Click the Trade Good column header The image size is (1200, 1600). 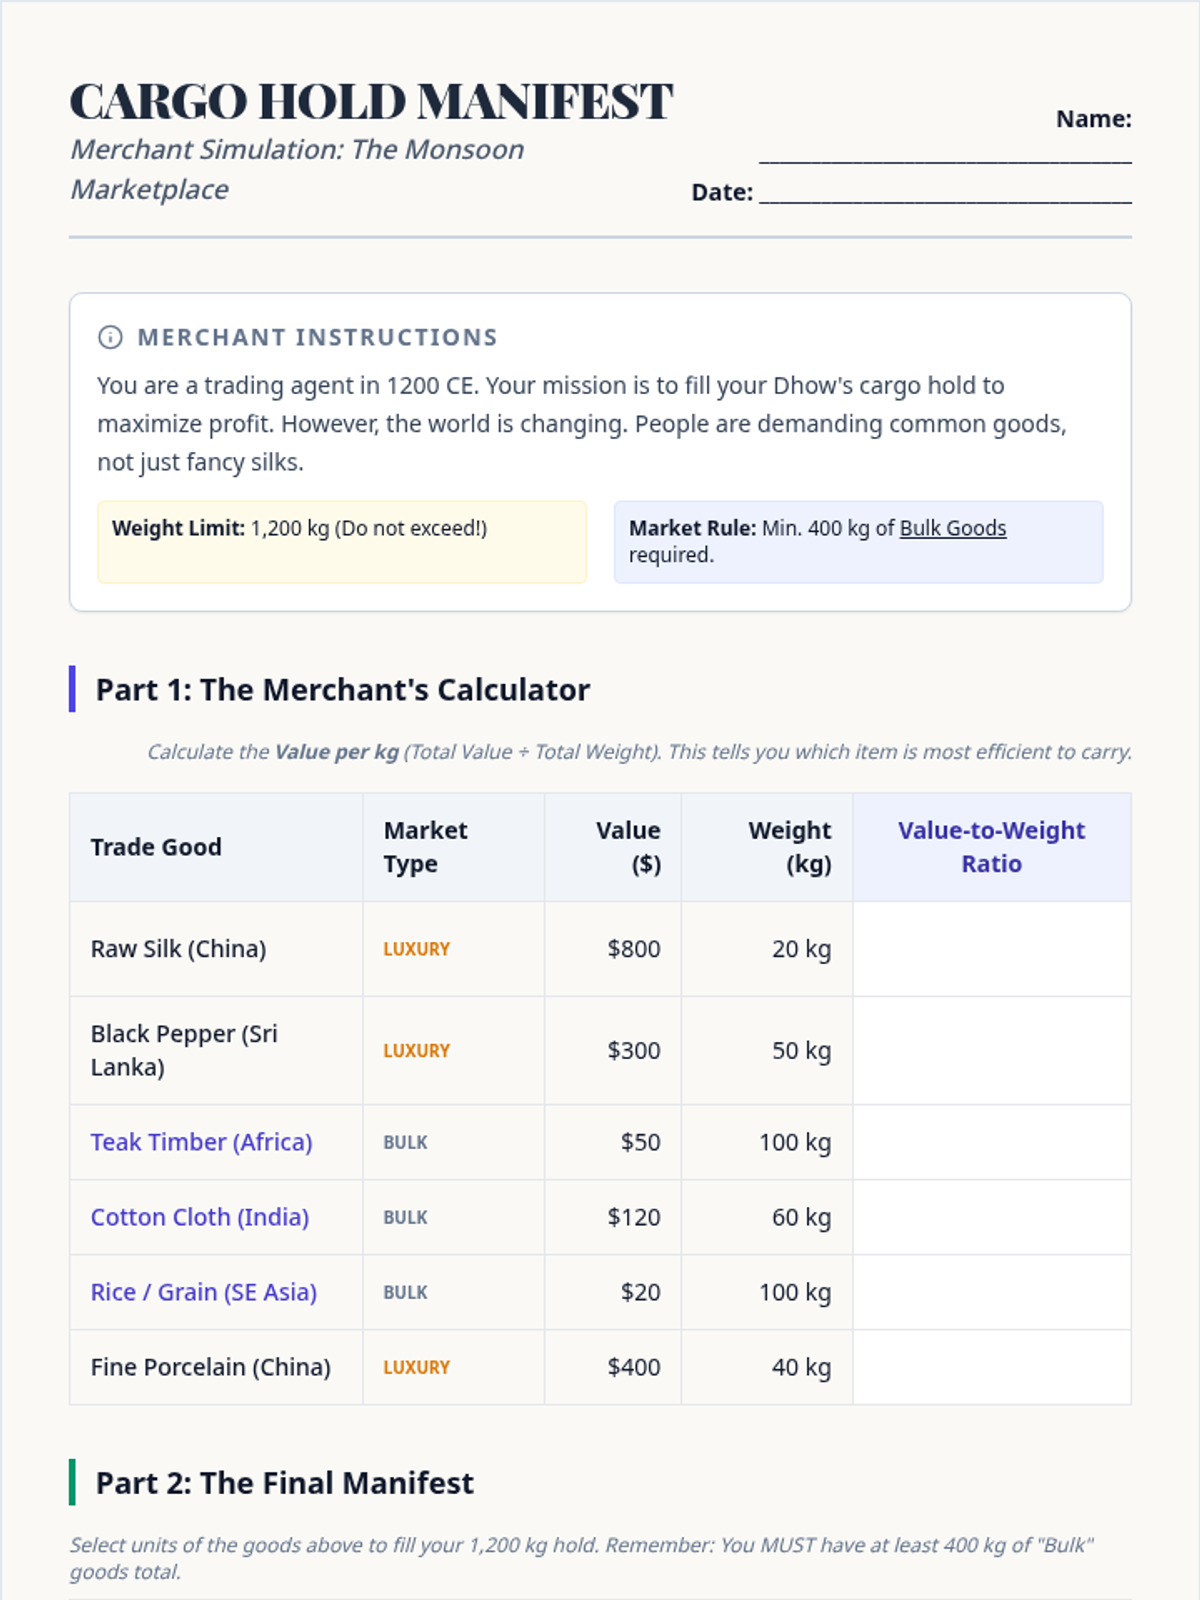pyautogui.click(x=156, y=847)
